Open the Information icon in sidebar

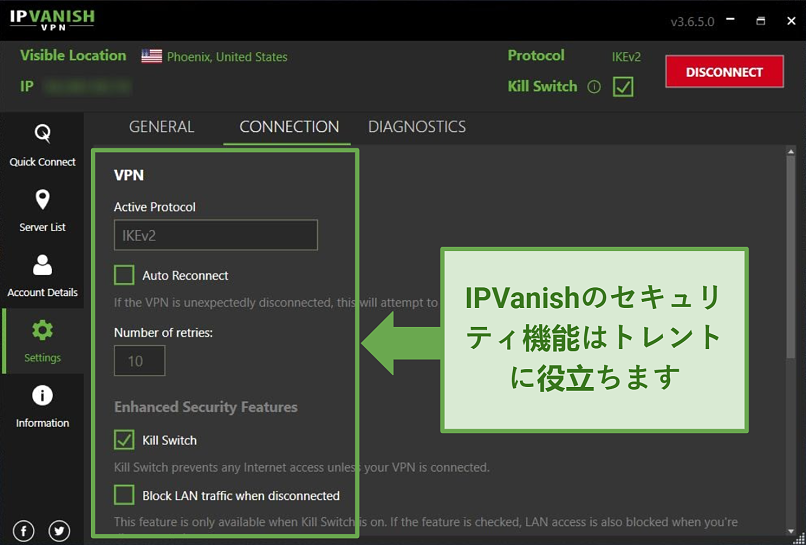tap(42, 395)
